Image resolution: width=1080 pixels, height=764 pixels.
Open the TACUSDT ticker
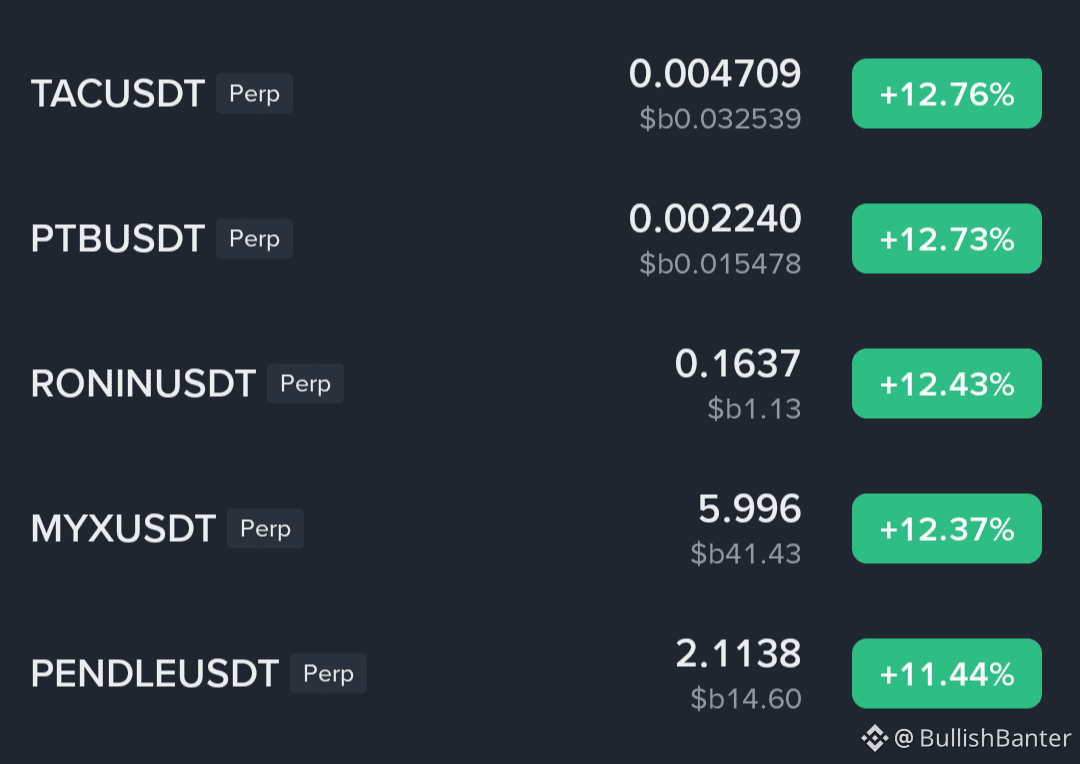click(117, 93)
